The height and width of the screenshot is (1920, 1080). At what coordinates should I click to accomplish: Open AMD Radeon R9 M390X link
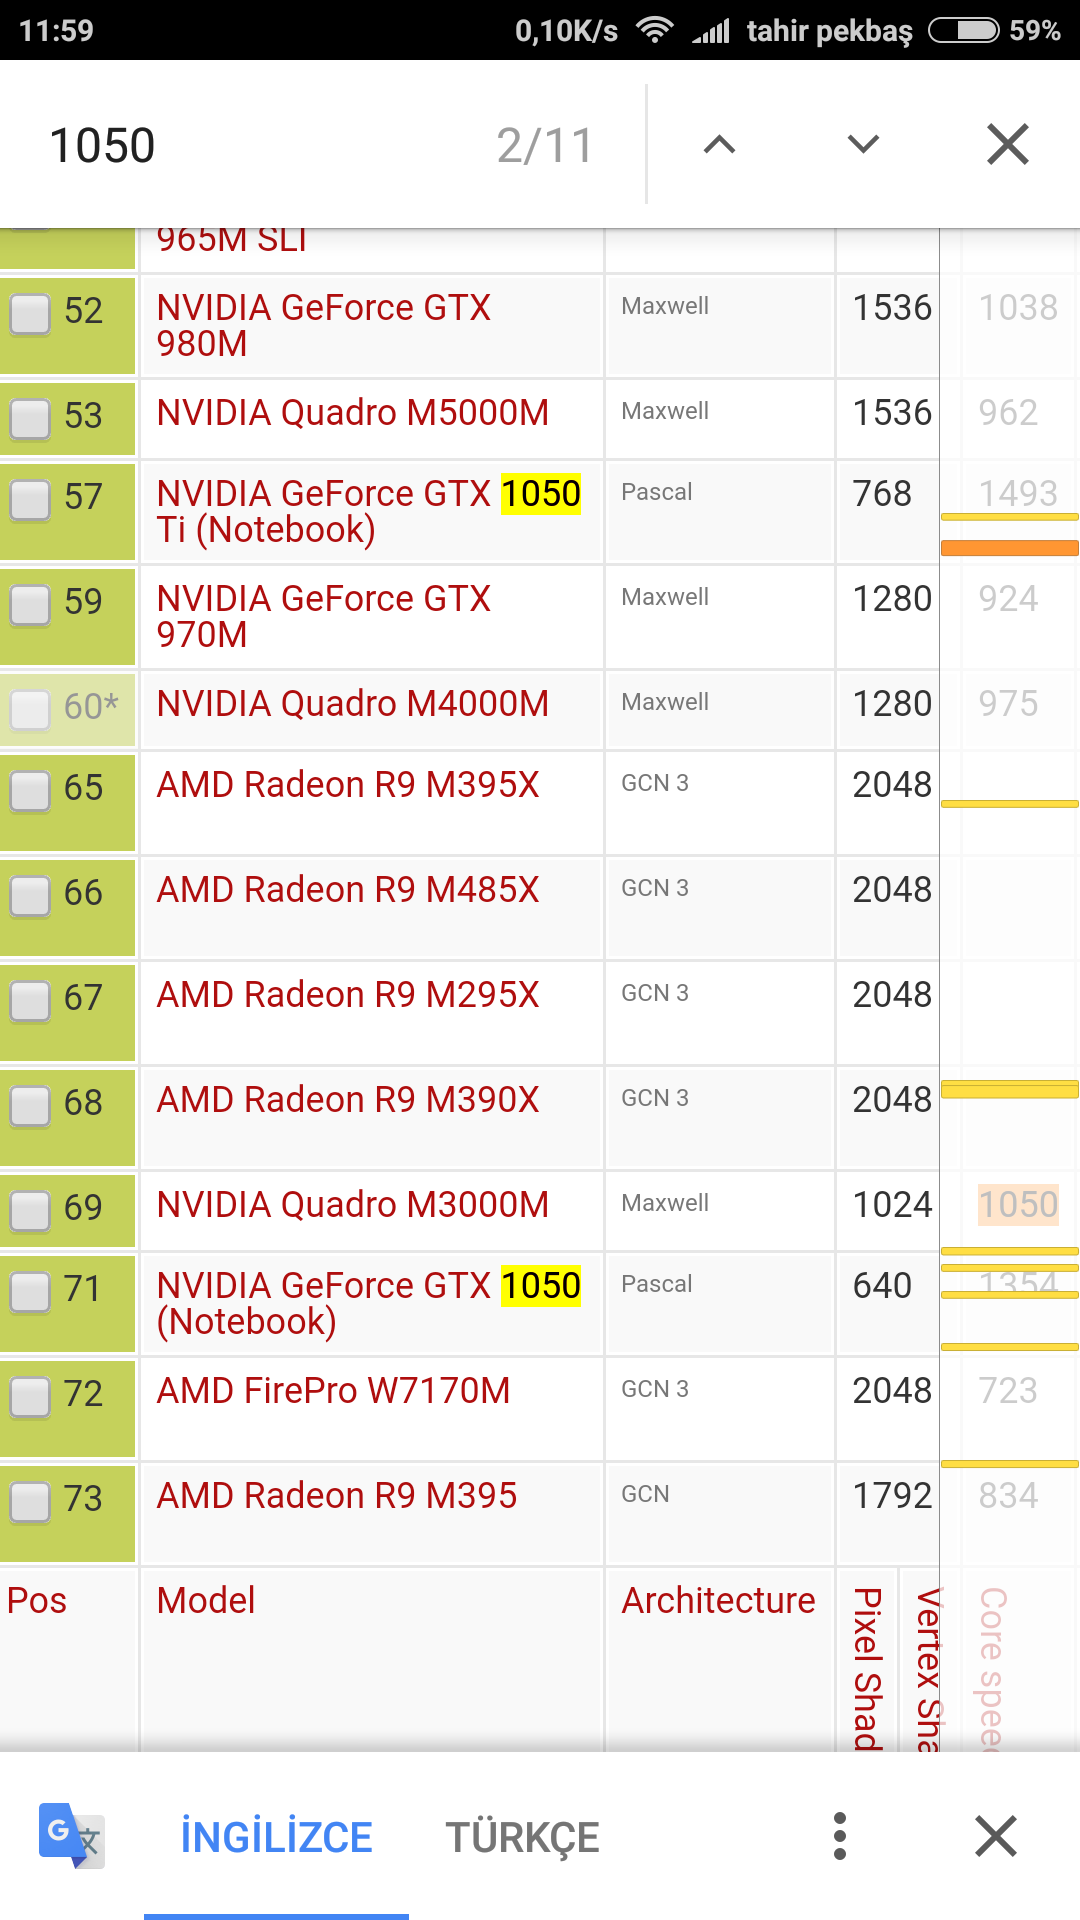coord(348,1099)
